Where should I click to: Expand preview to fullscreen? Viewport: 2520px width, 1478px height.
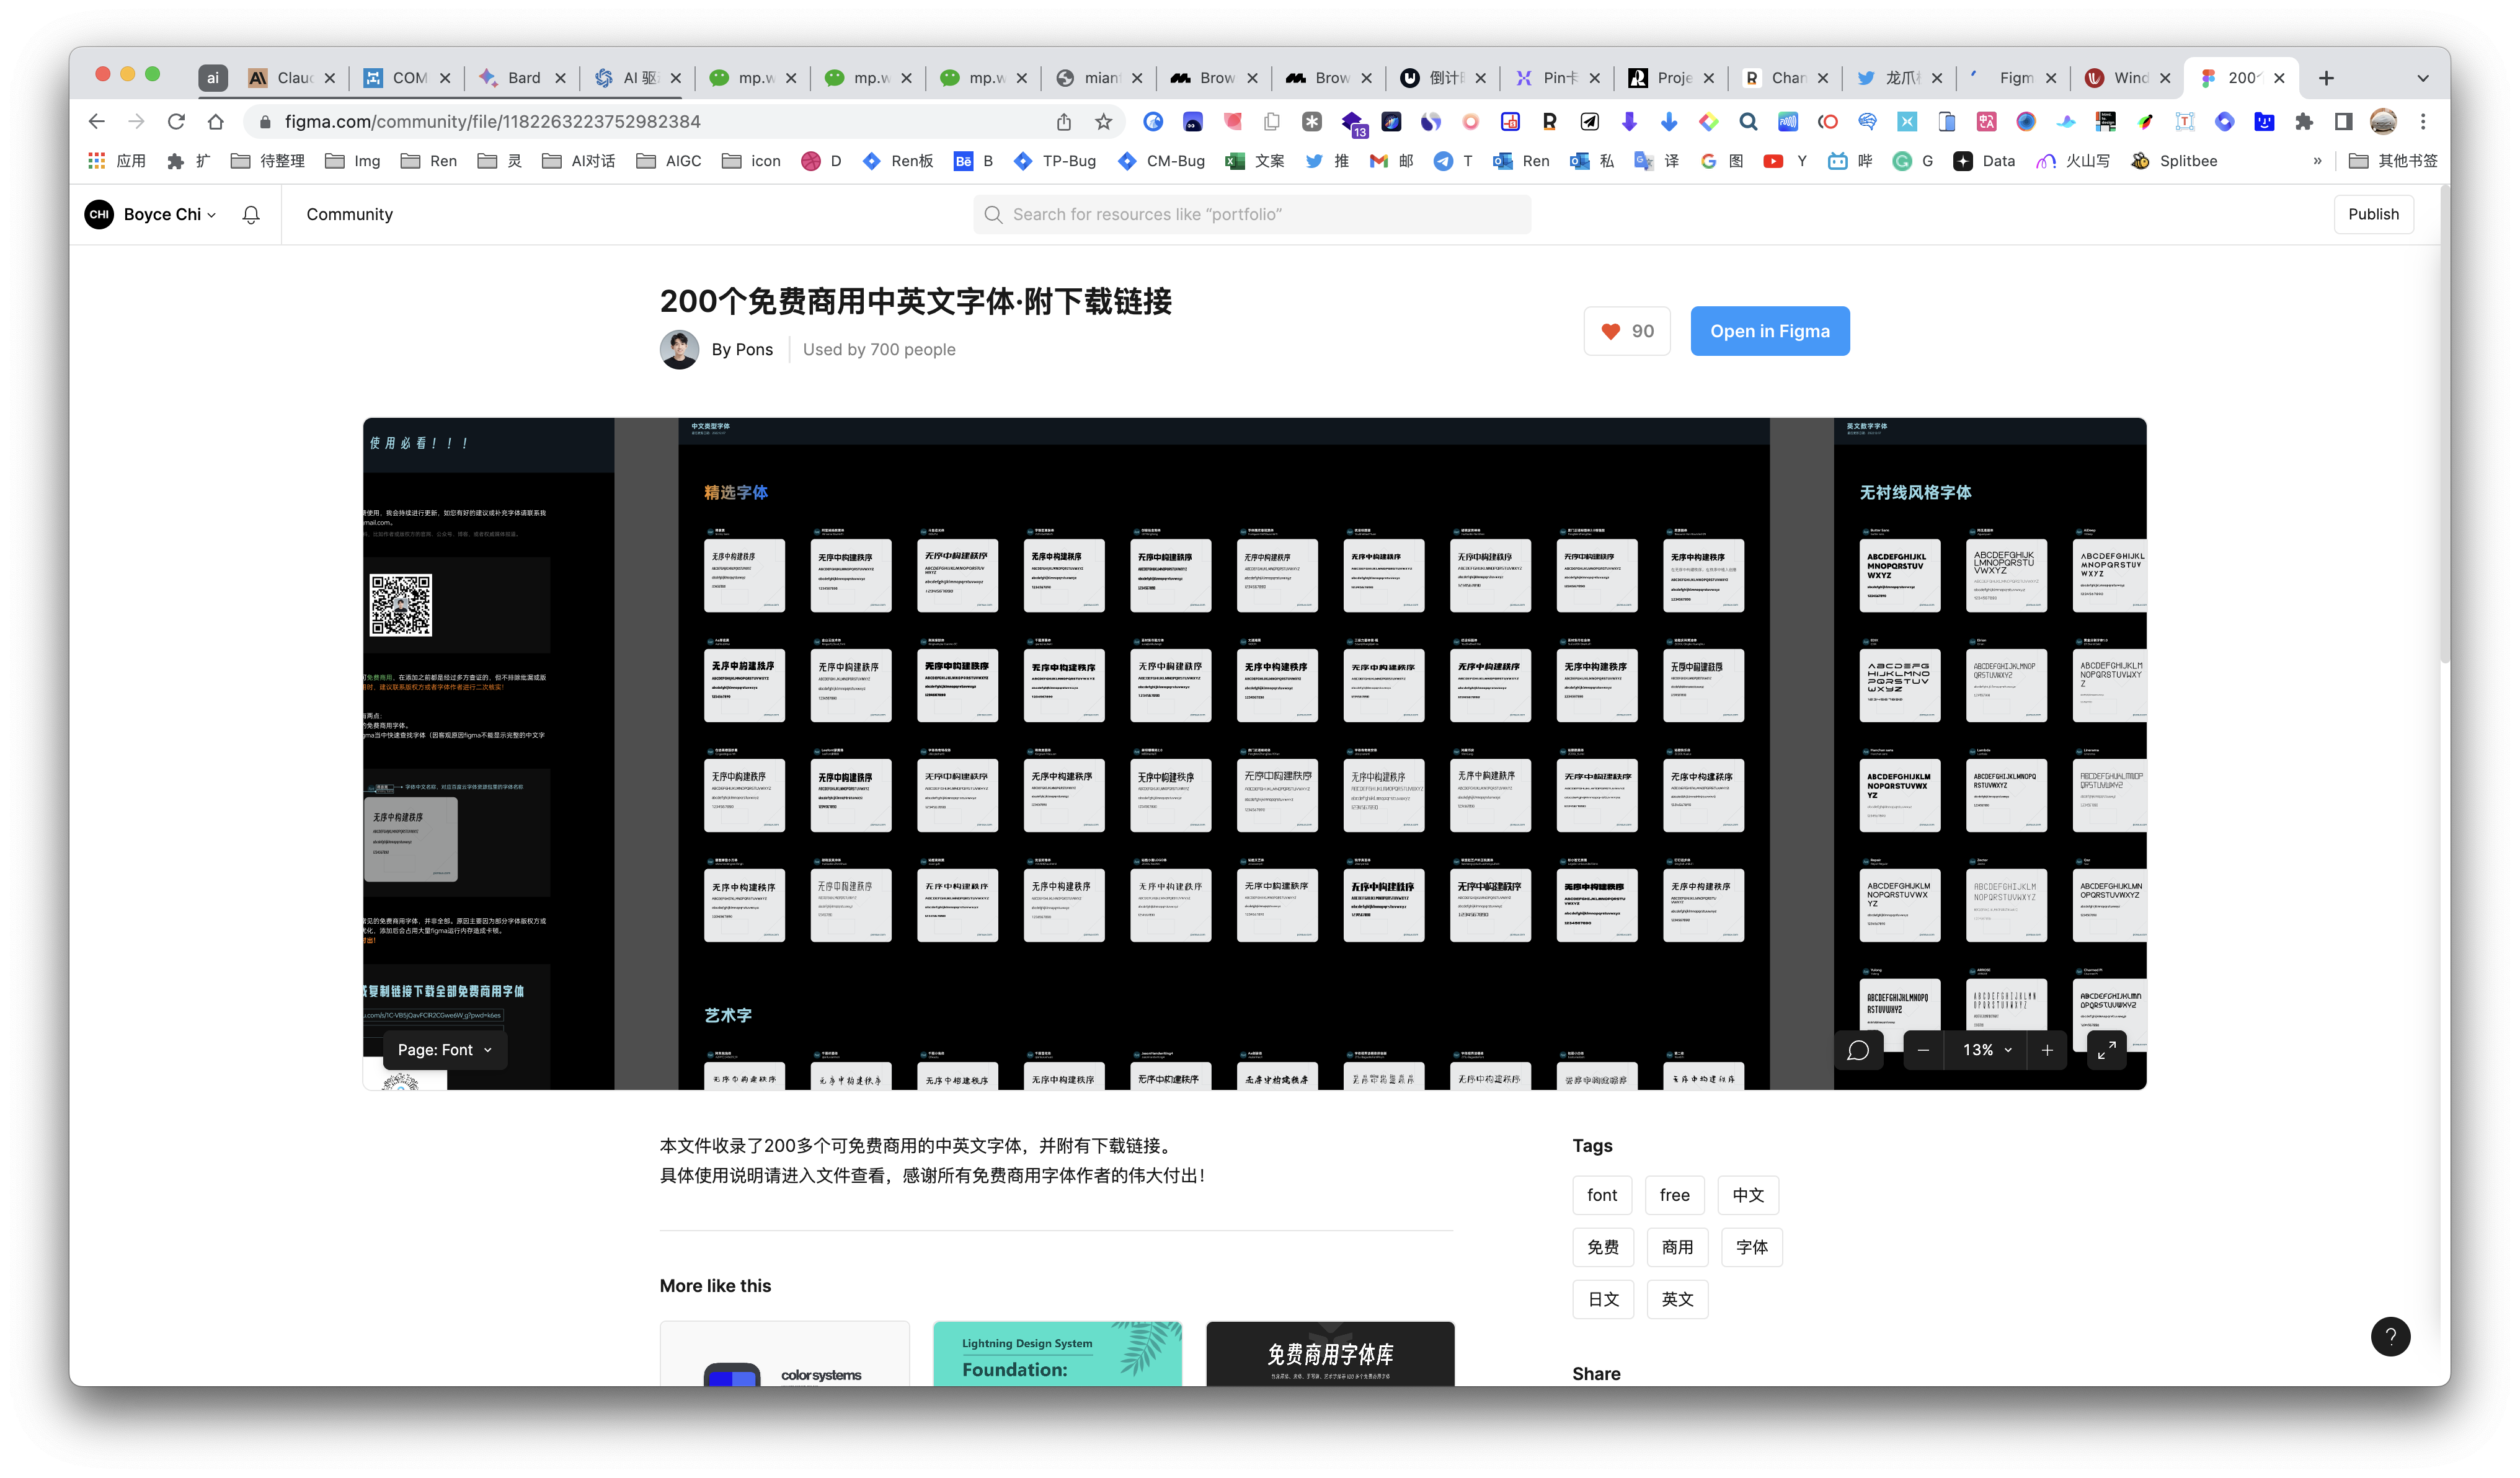point(2106,1050)
